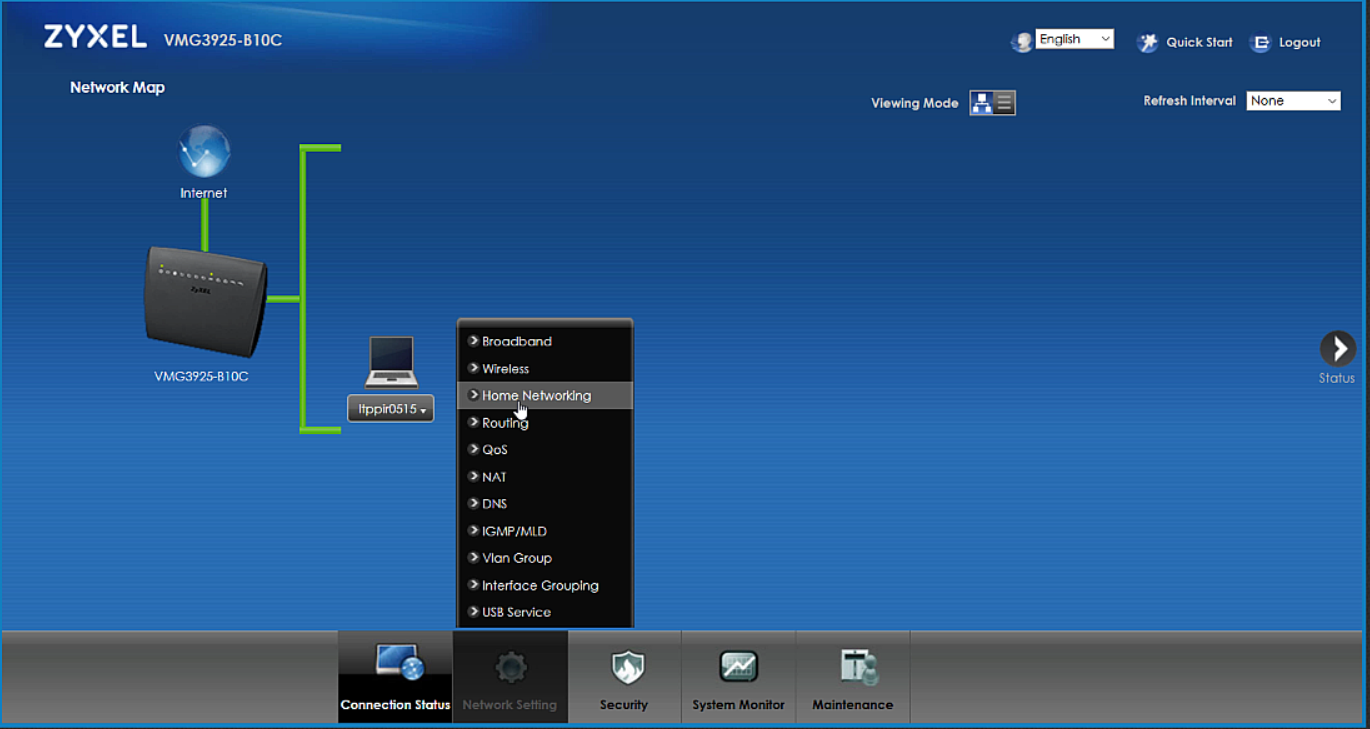Select Interface Grouping menu entry
Viewport: 1370px width, 729px height.
coord(545,585)
